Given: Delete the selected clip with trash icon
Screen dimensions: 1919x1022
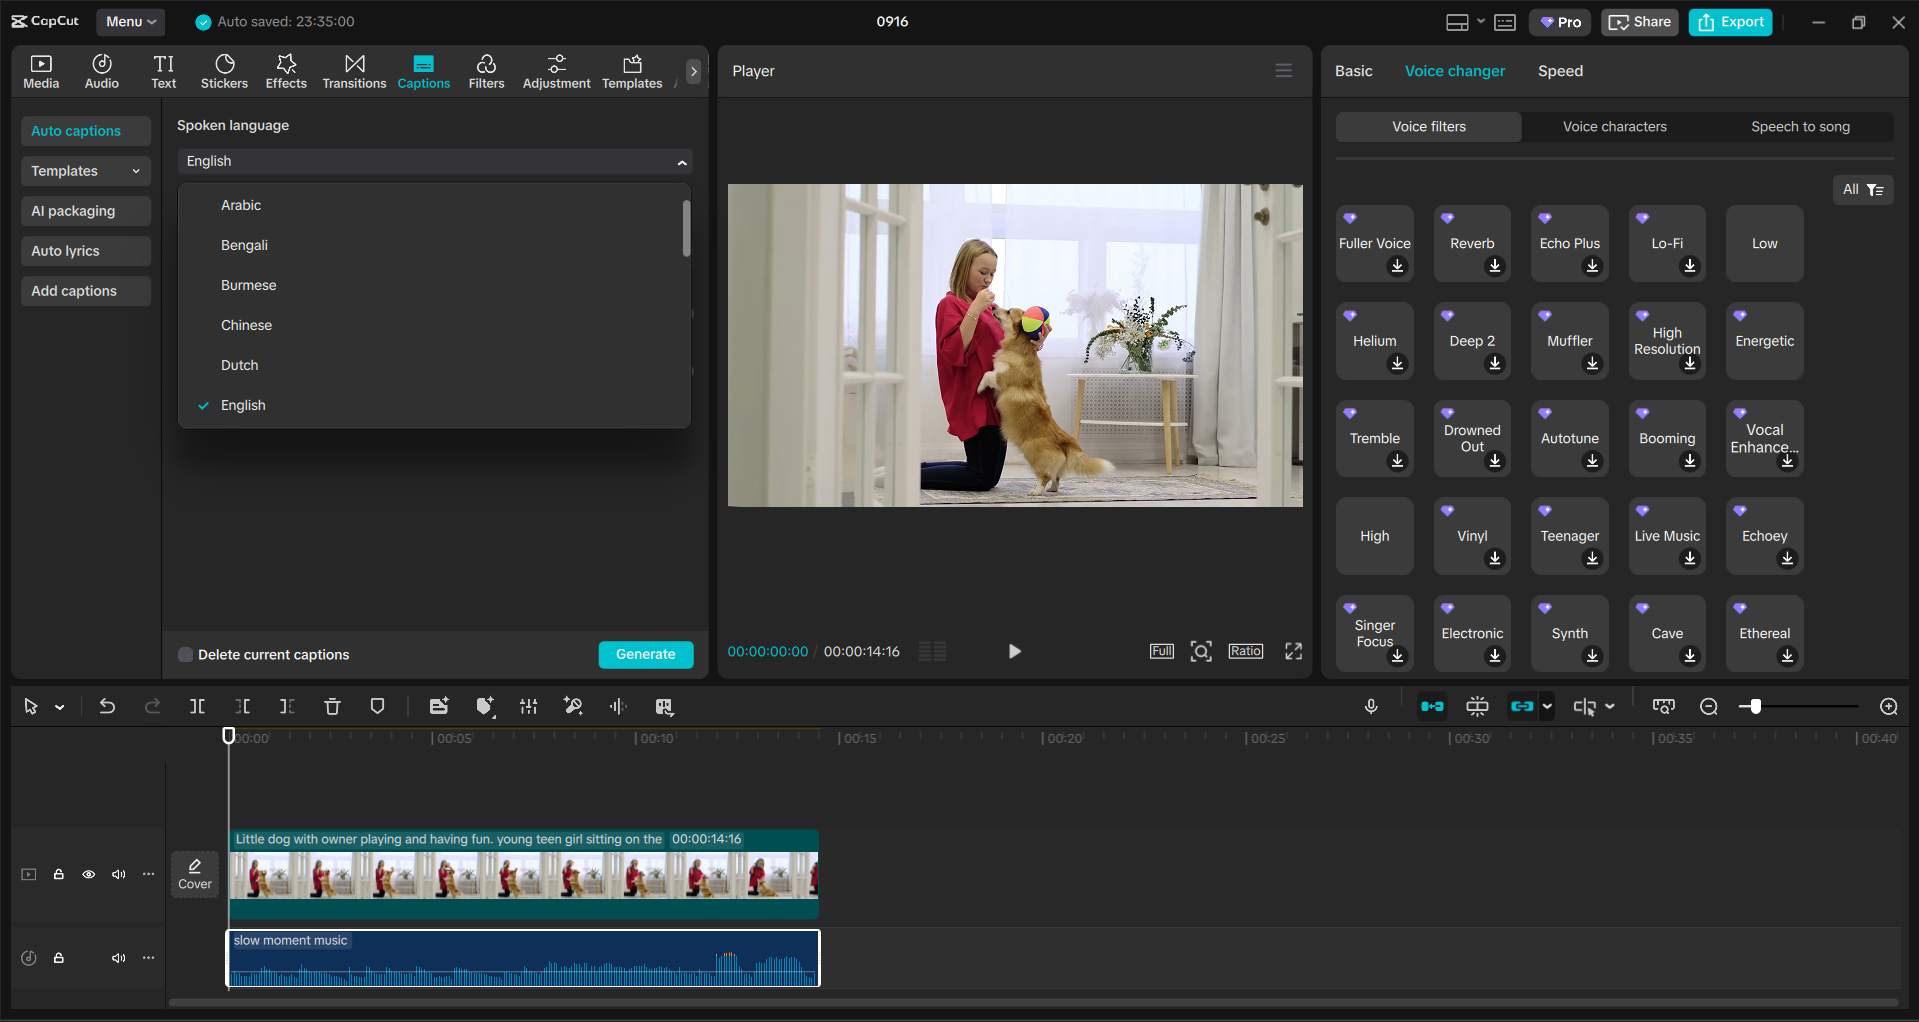Looking at the screenshot, I should click(332, 707).
